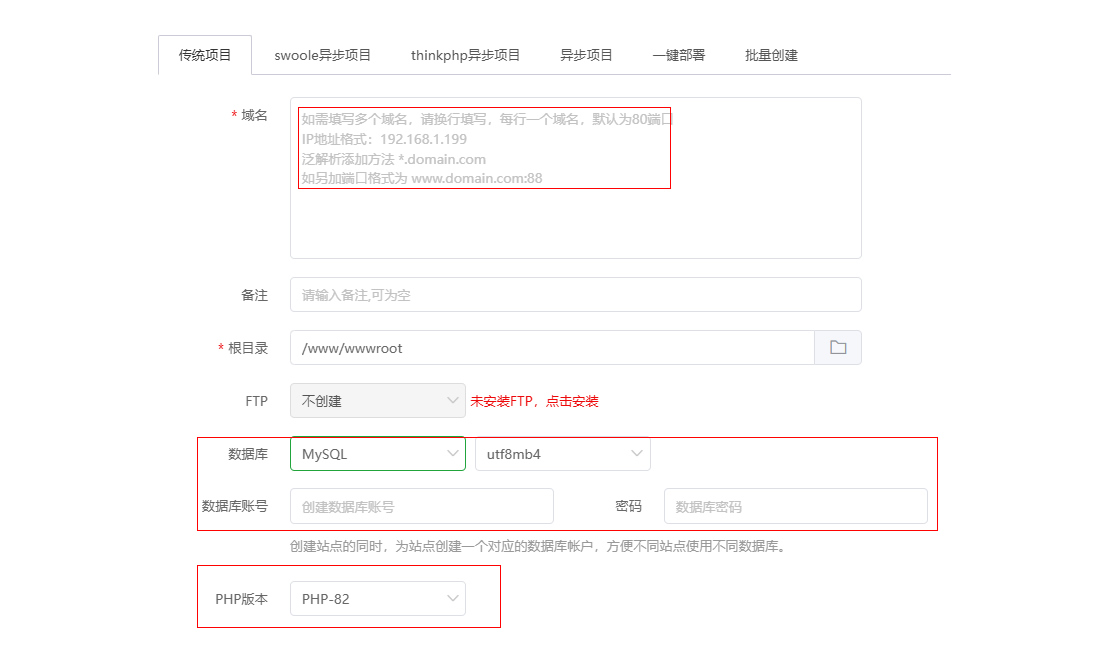Switch to the swoole异步项目 tab
The width and height of the screenshot is (1100, 660).
point(323,55)
